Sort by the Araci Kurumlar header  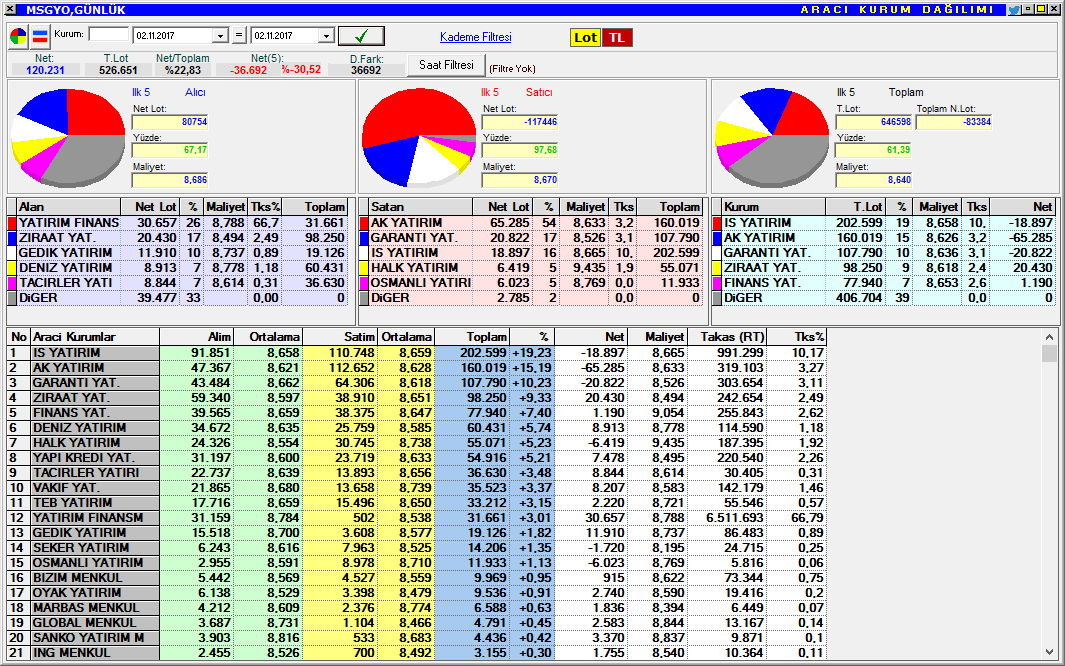pyautogui.click(x=95, y=337)
